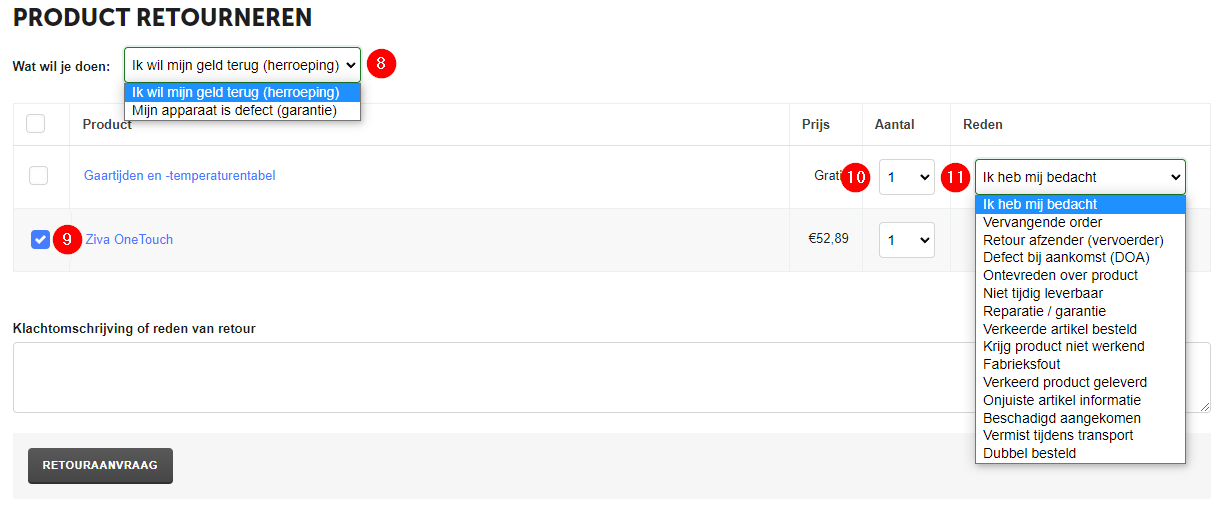1219x505 pixels.
Task: Click the RETOURAANVRAAG button
Action: tap(100, 466)
